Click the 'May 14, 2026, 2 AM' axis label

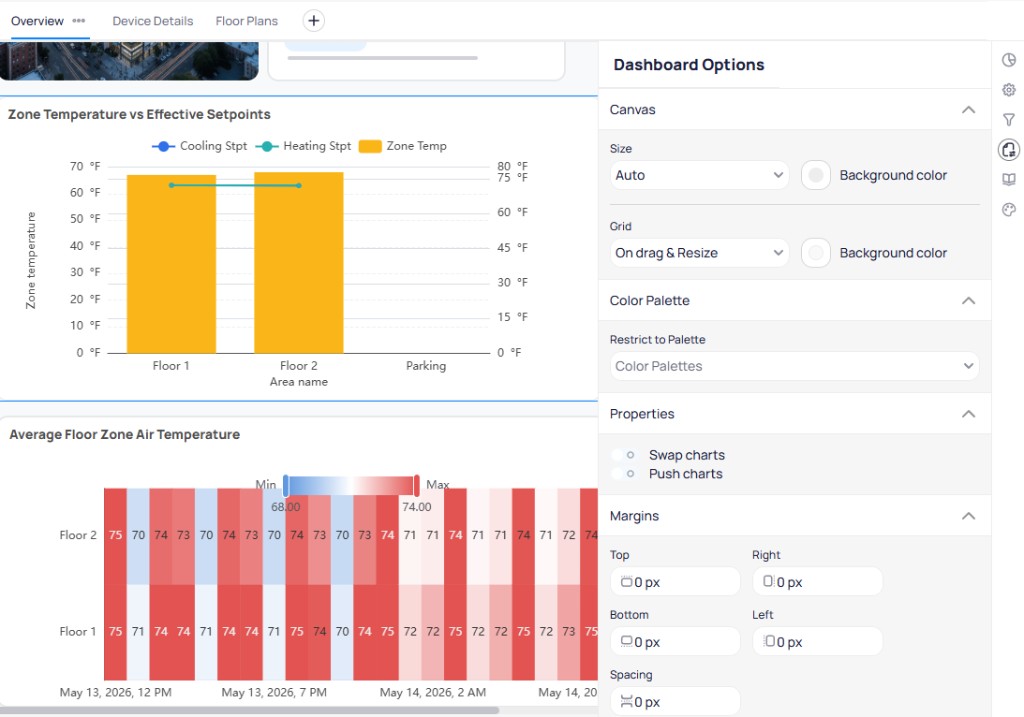(433, 692)
